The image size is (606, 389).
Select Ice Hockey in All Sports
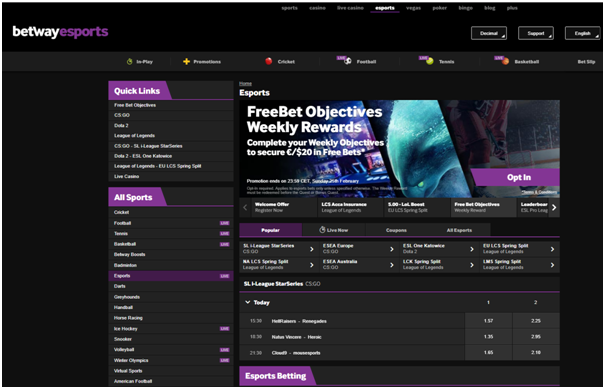[x=171, y=328]
